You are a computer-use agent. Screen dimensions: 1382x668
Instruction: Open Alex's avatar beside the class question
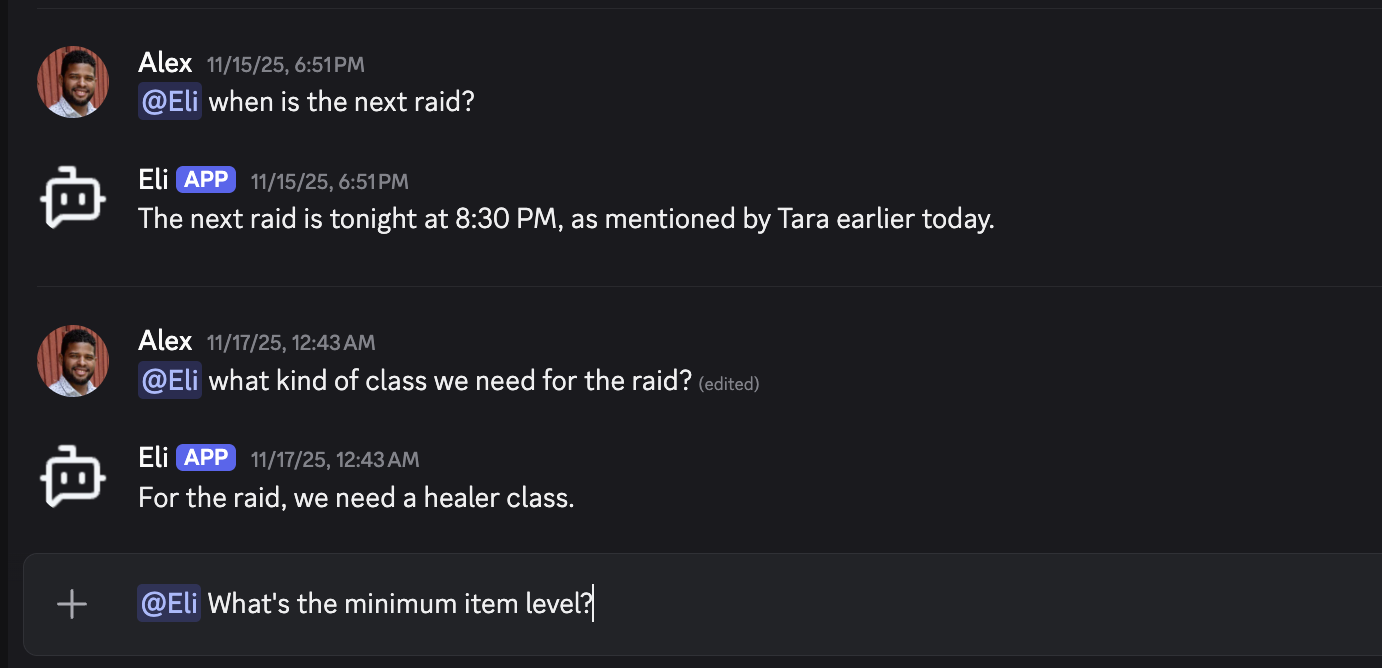[x=73, y=360]
